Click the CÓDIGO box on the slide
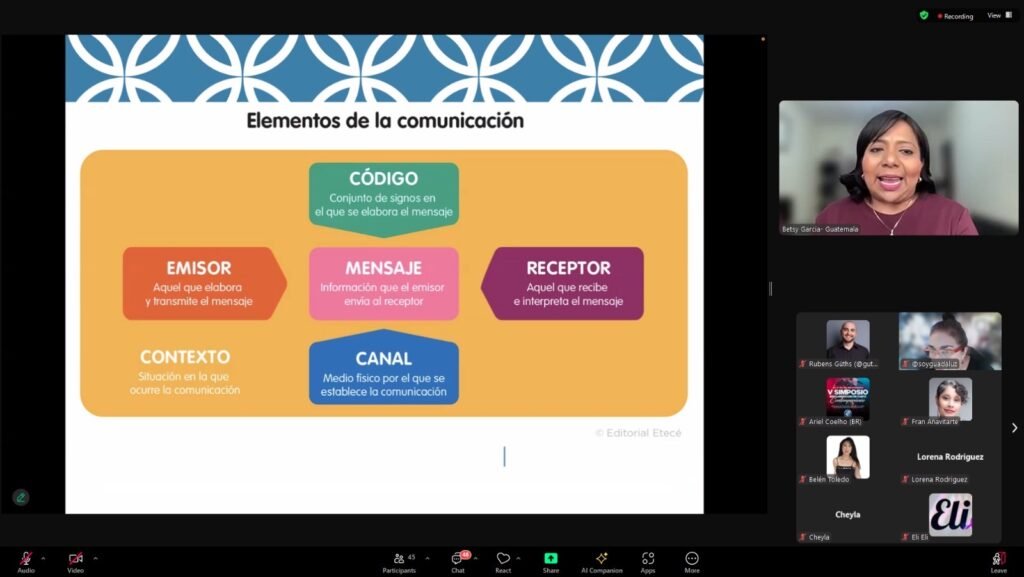Image resolution: width=1024 pixels, height=577 pixels. pyautogui.click(x=384, y=198)
